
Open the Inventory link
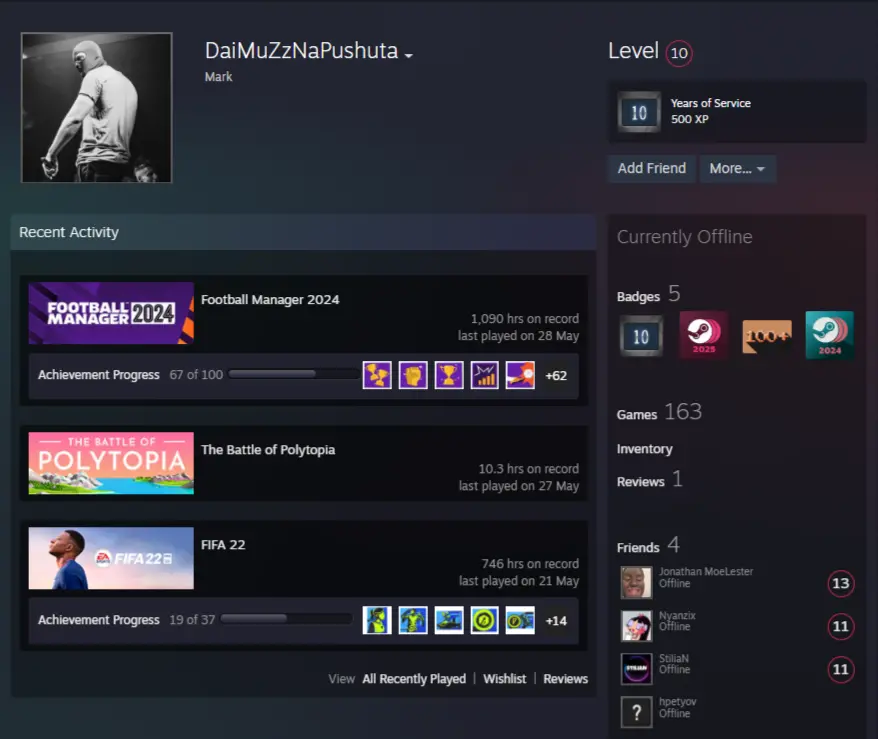(x=645, y=449)
